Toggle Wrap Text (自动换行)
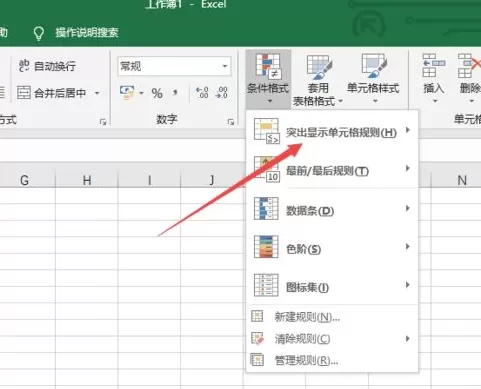Image resolution: width=481 pixels, height=389 pixels. point(47,66)
